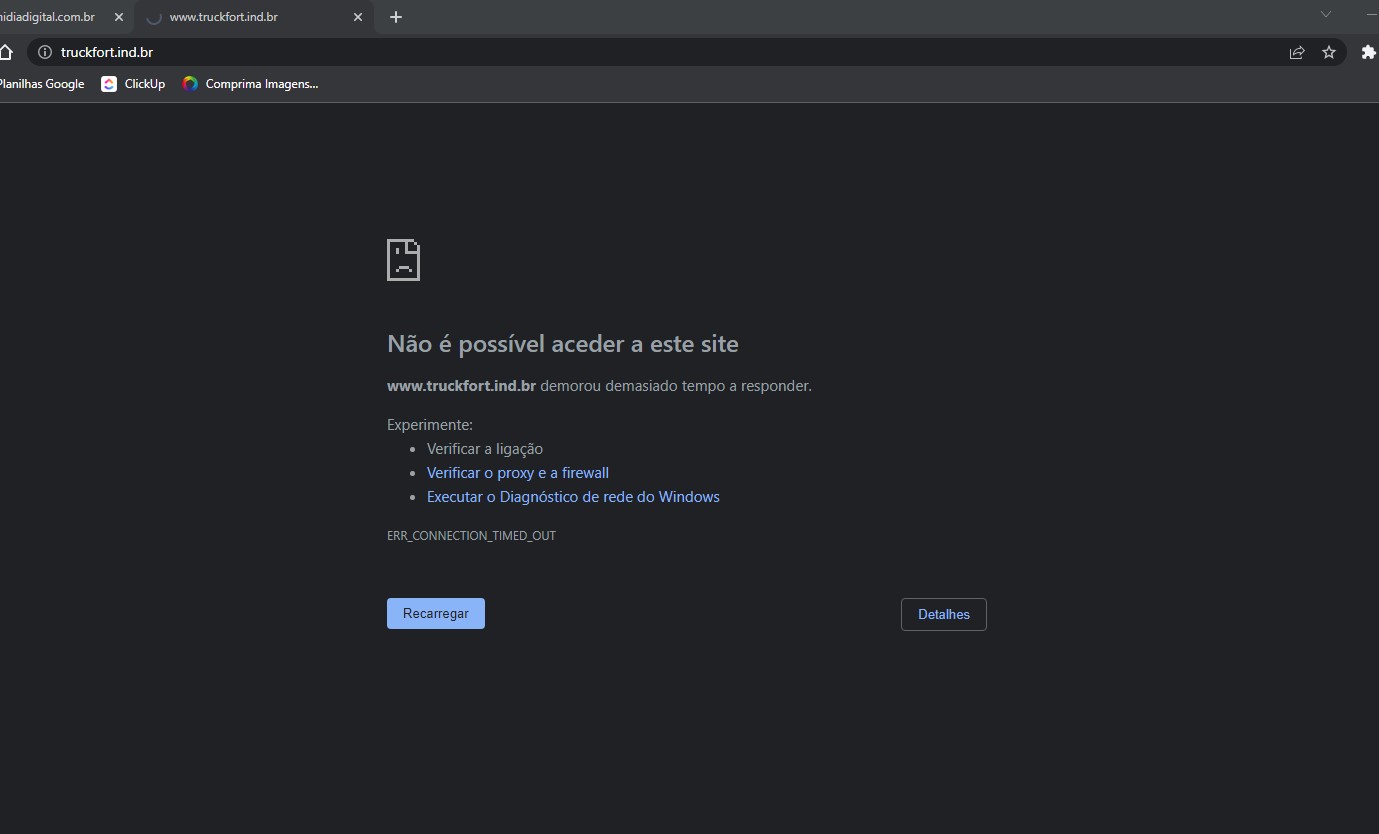Click the sad page error icon
The height and width of the screenshot is (834, 1379).
(403, 260)
